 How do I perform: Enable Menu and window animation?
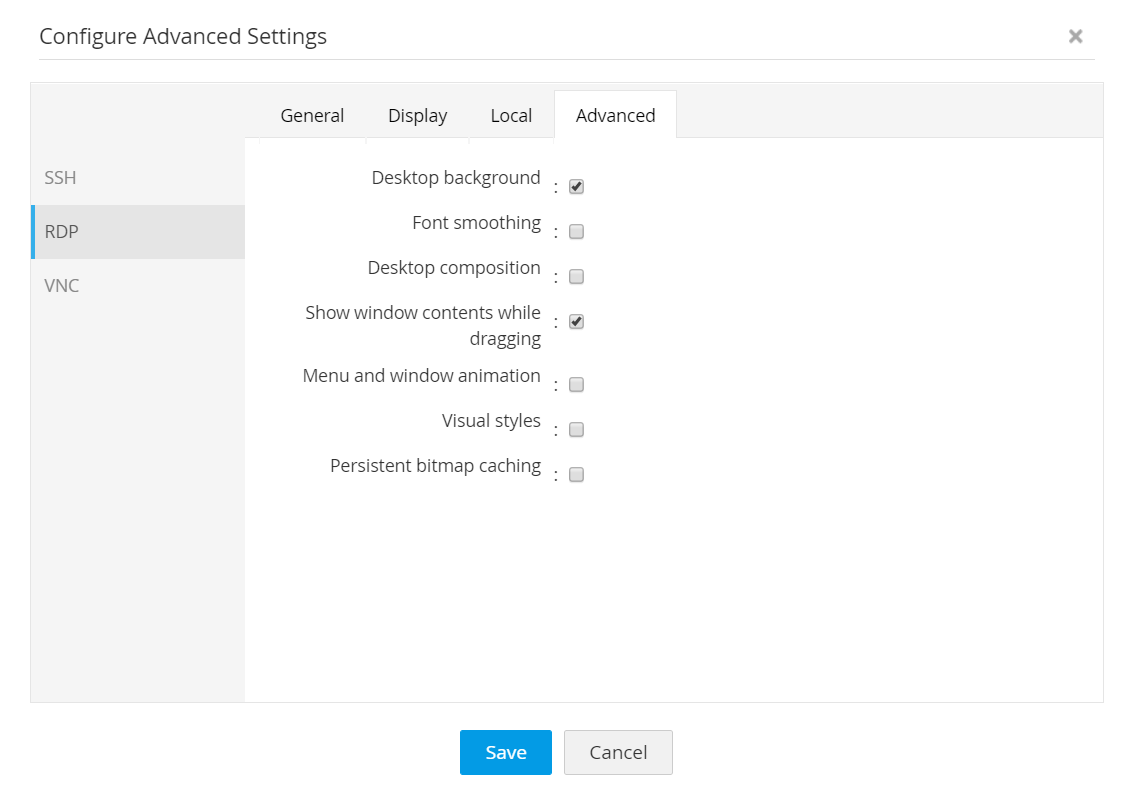click(576, 384)
